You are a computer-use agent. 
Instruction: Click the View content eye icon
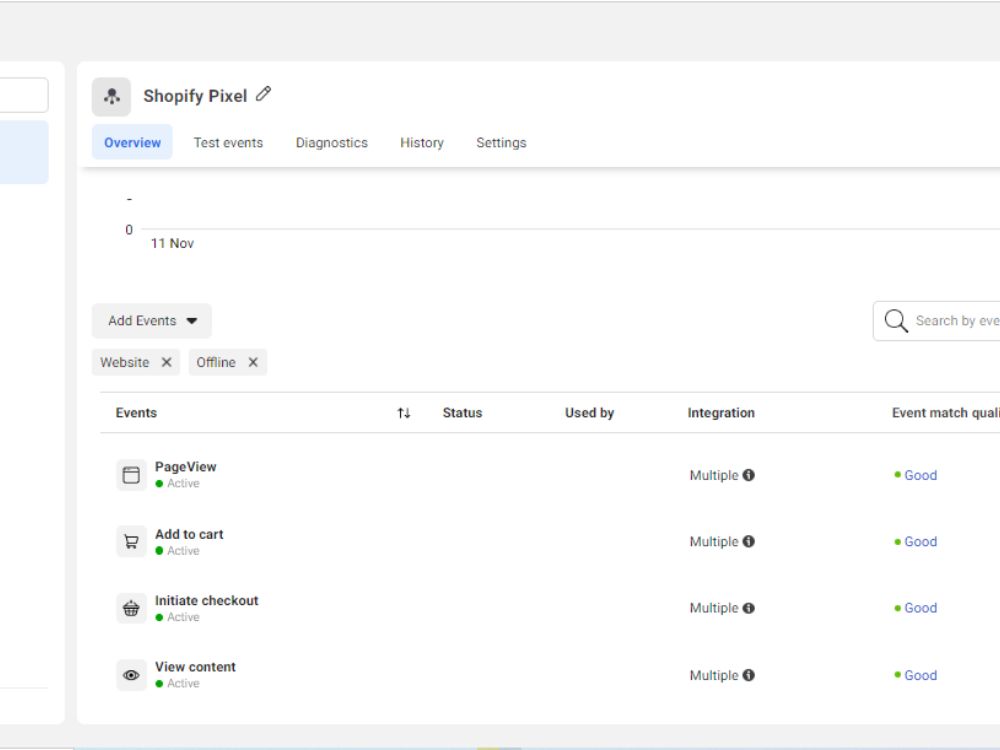[131, 675]
